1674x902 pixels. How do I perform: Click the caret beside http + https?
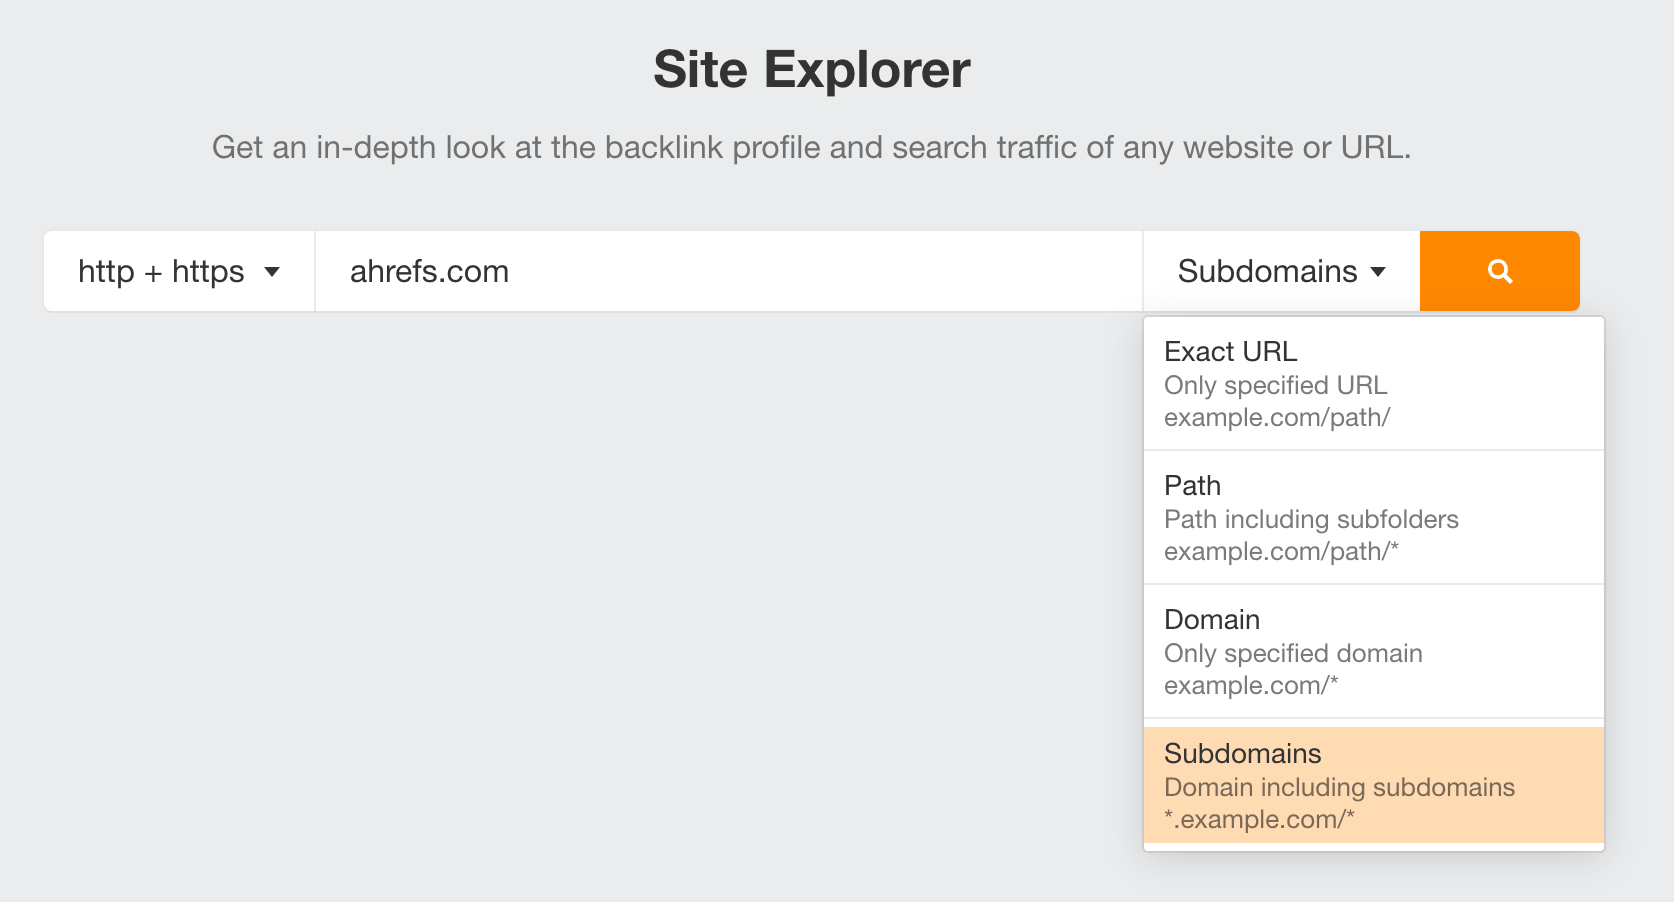pyautogui.click(x=273, y=271)
